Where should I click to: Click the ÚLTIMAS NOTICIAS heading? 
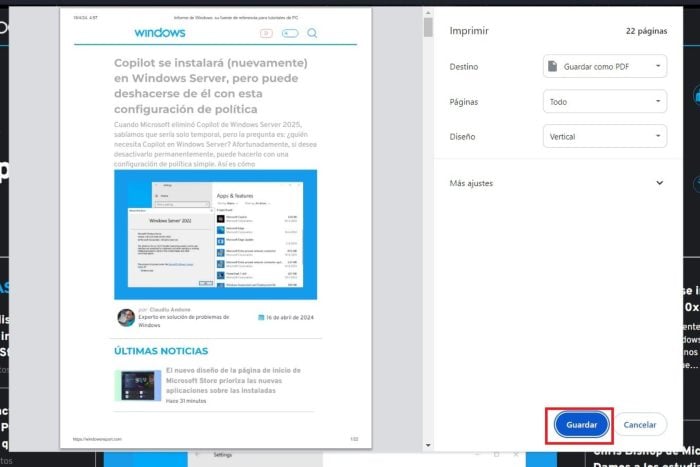click(161, 351)
